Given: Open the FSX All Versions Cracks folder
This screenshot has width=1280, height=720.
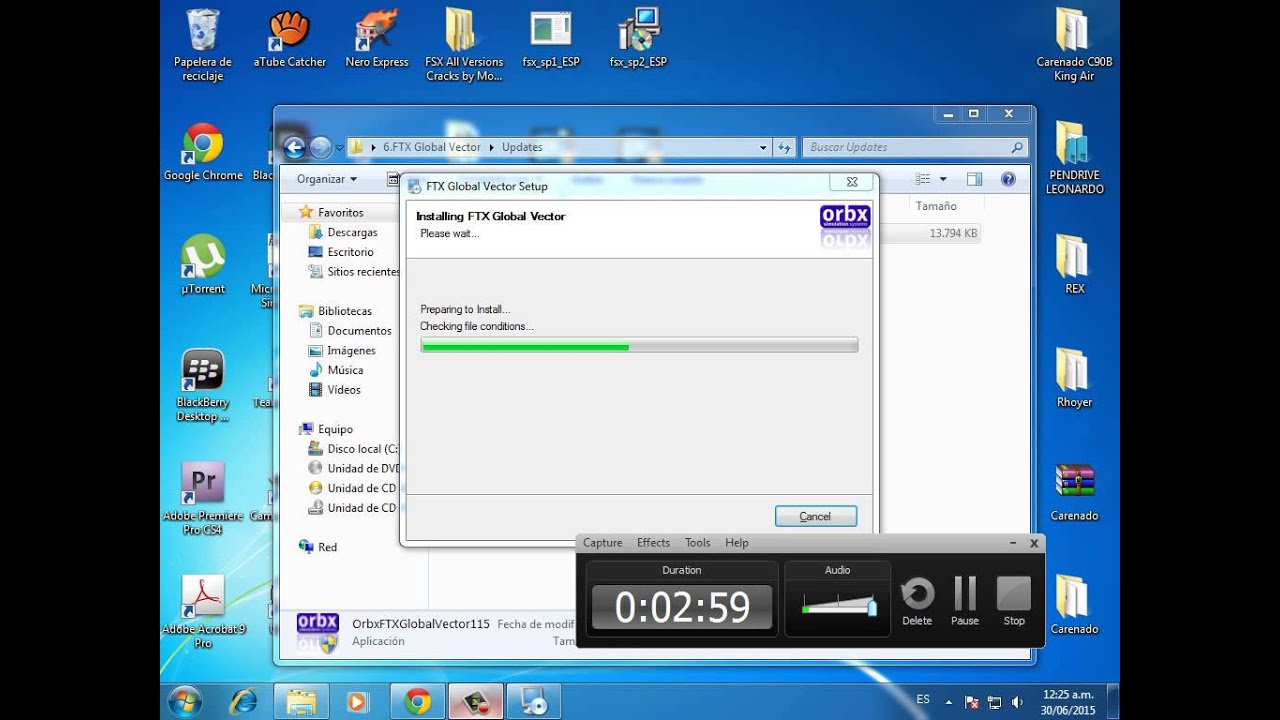Looking at the screenshot, I should point(464,45).
